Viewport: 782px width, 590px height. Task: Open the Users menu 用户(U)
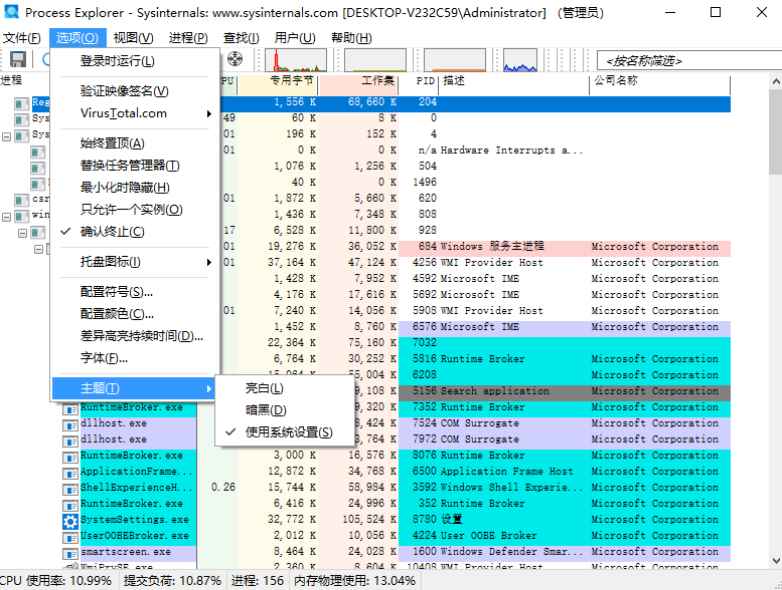[295, 38]
